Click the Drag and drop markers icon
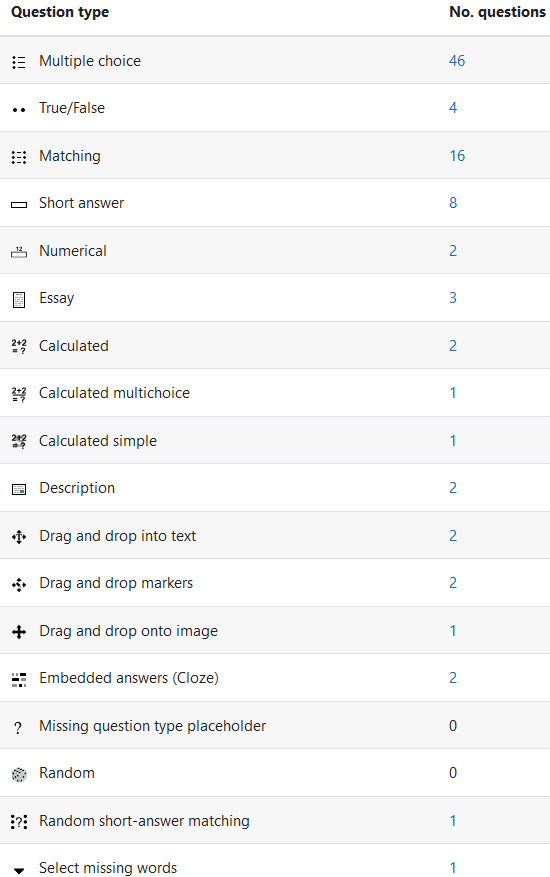This screenshot has width=550, height=877. tap(19, 584)
